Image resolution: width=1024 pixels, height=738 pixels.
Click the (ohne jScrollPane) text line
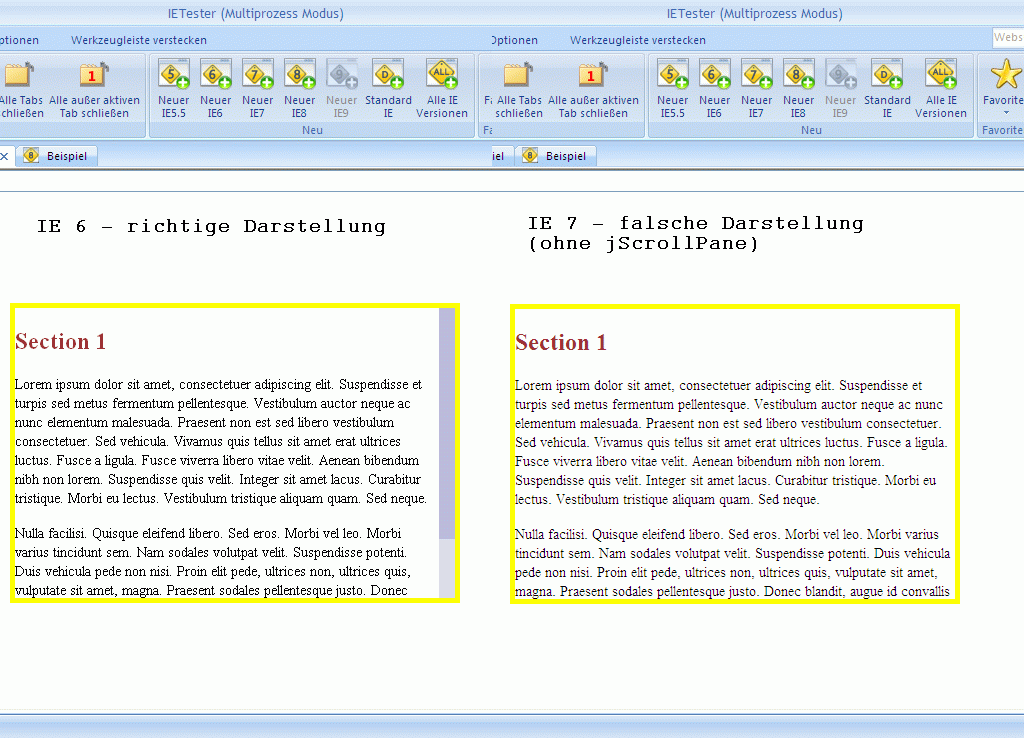[x=643, y=244]
